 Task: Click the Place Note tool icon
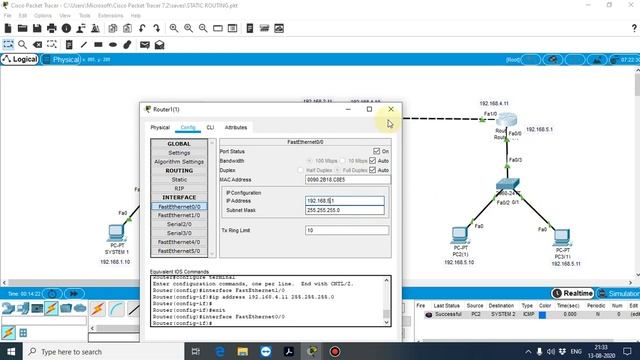[69, 44]
